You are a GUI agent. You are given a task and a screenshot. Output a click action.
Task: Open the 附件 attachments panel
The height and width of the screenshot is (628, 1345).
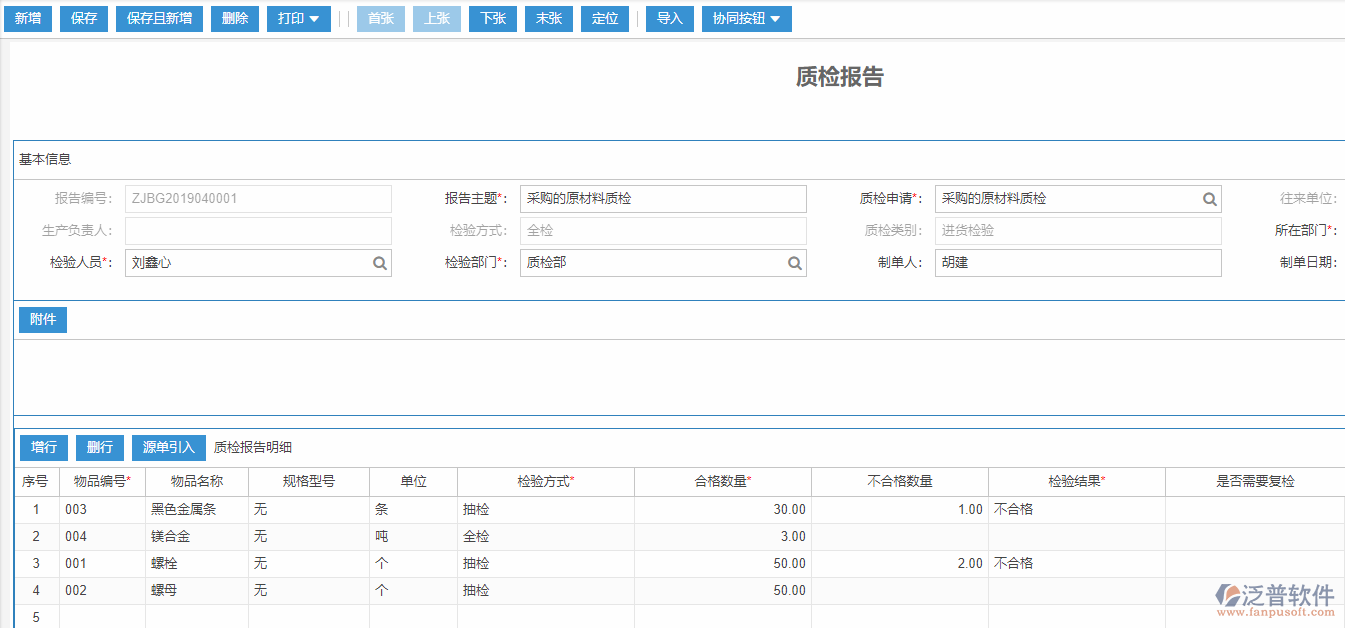tap(42, 319)
